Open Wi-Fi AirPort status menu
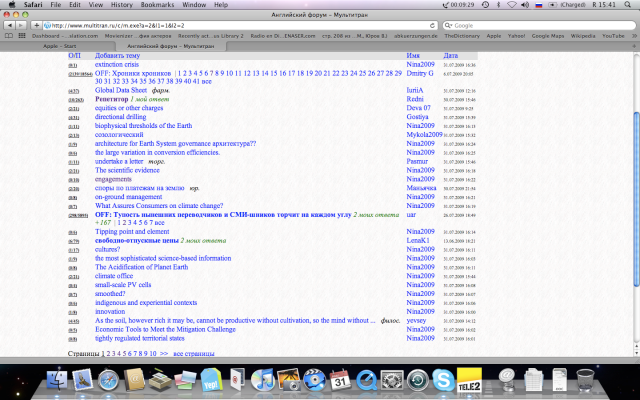The height and width of the screenshot is (400, 640). point(511,4)
